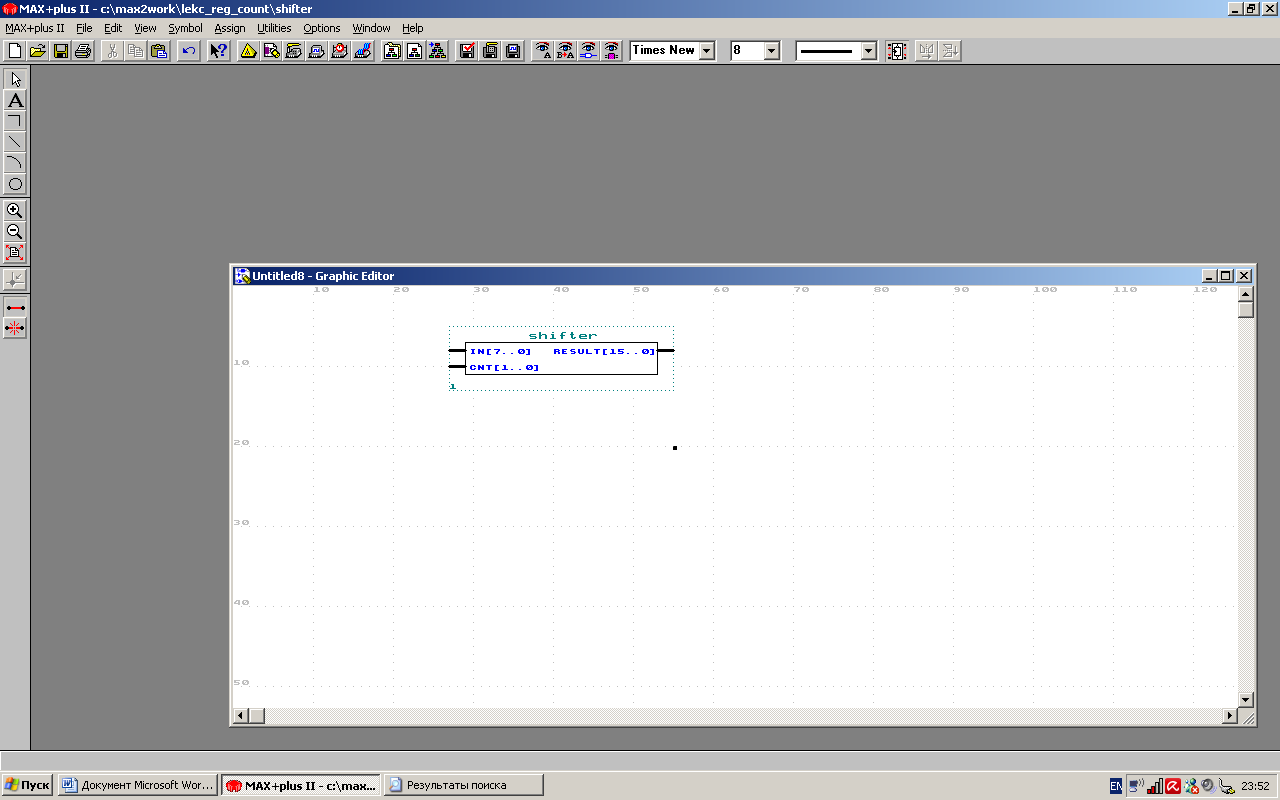
Task: Open a file using the folder icon
Action: pyautogui.click(x=38, y=50)
